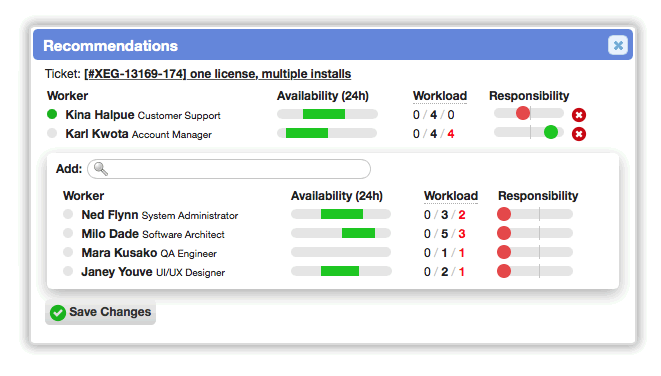Select the Mara Kusako radio button
This screenshot has height=376, width=661.
[68, 252]
